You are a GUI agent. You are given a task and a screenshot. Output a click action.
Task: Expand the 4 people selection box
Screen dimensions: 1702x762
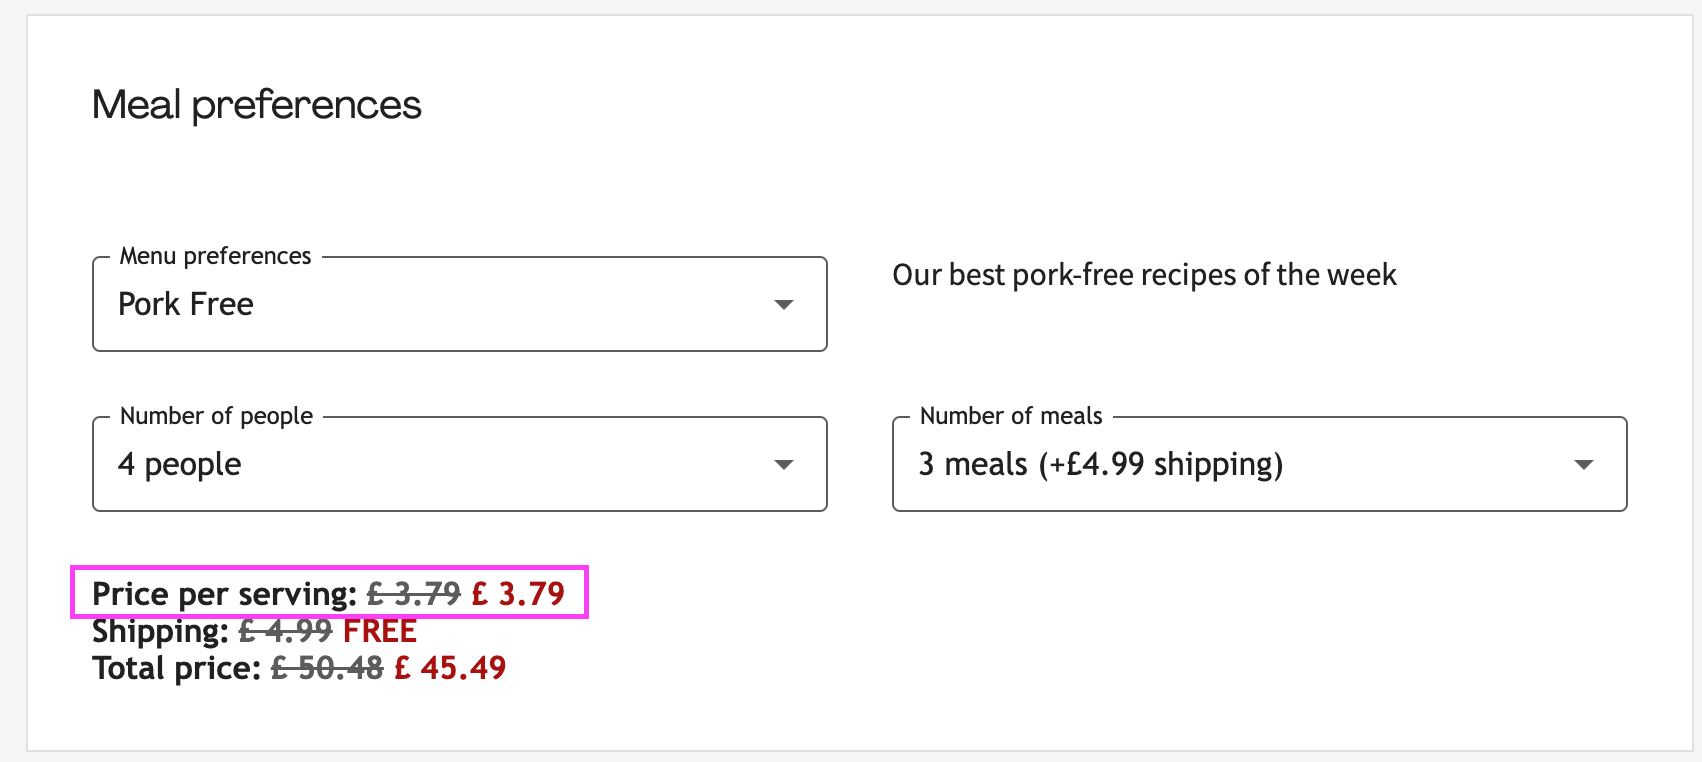440,464
